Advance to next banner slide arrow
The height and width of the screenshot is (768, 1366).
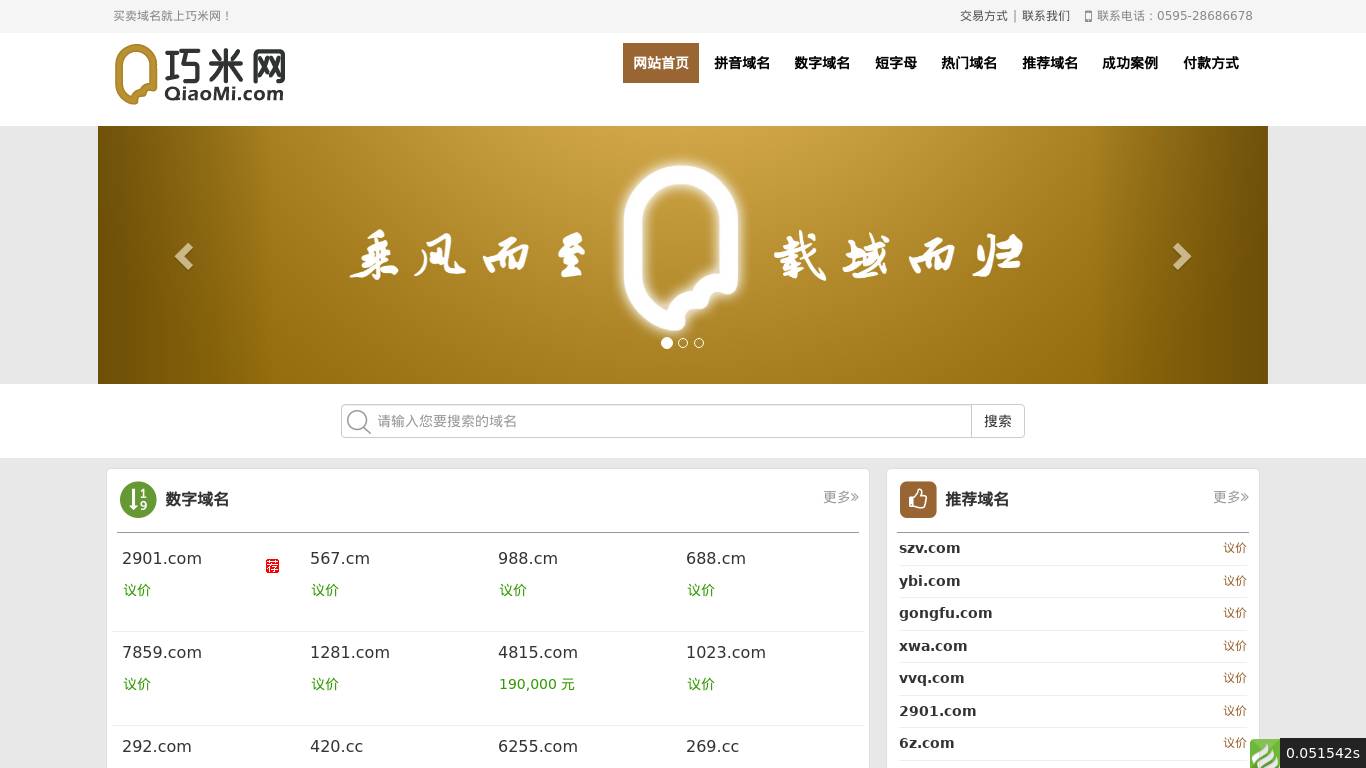pos(1182,257)
